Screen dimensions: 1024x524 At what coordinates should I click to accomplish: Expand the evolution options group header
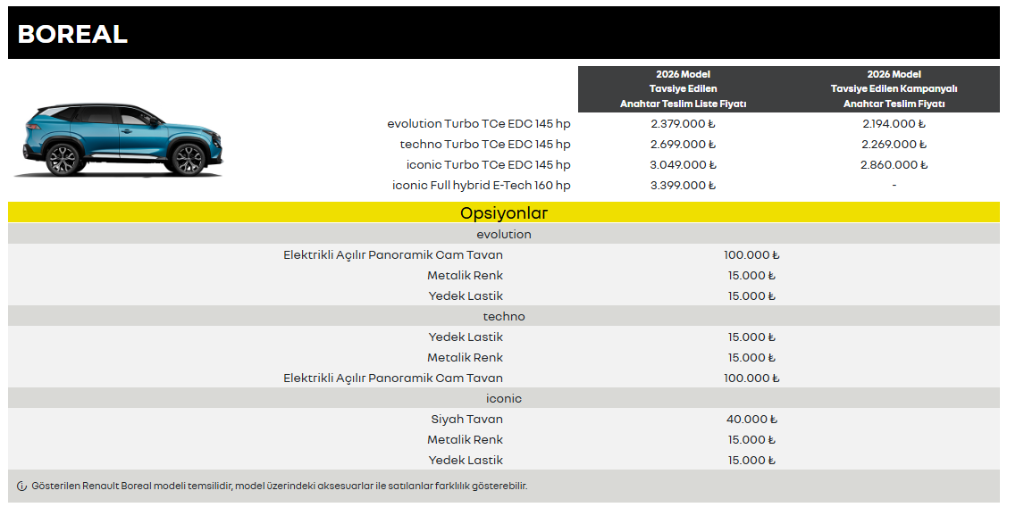click(504, 234)
